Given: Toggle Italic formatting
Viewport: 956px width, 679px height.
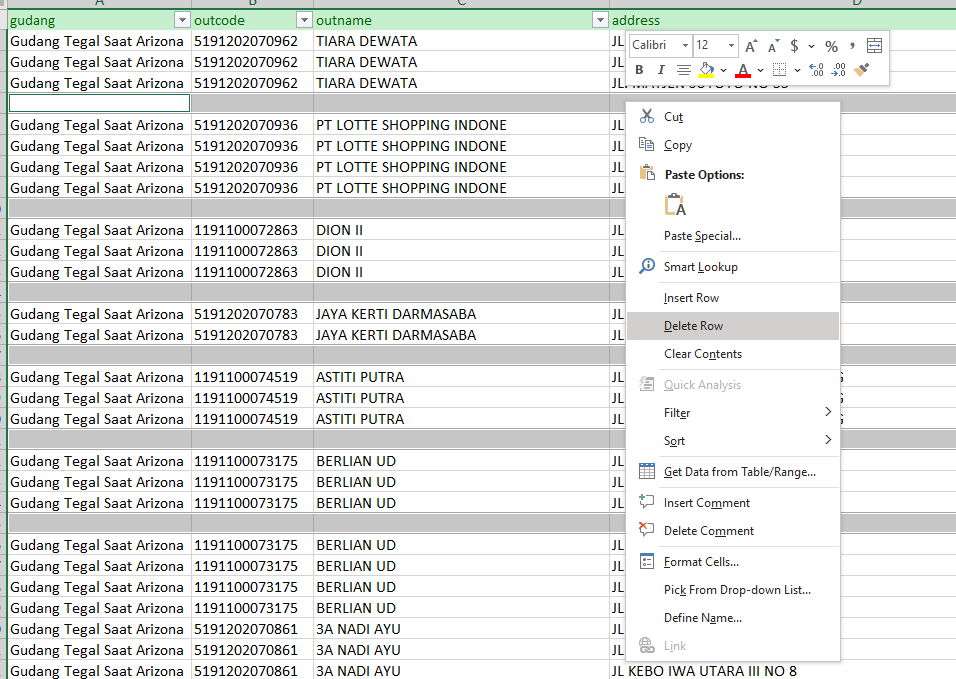Looking at the screenshot, I should [x=660, y=70].
